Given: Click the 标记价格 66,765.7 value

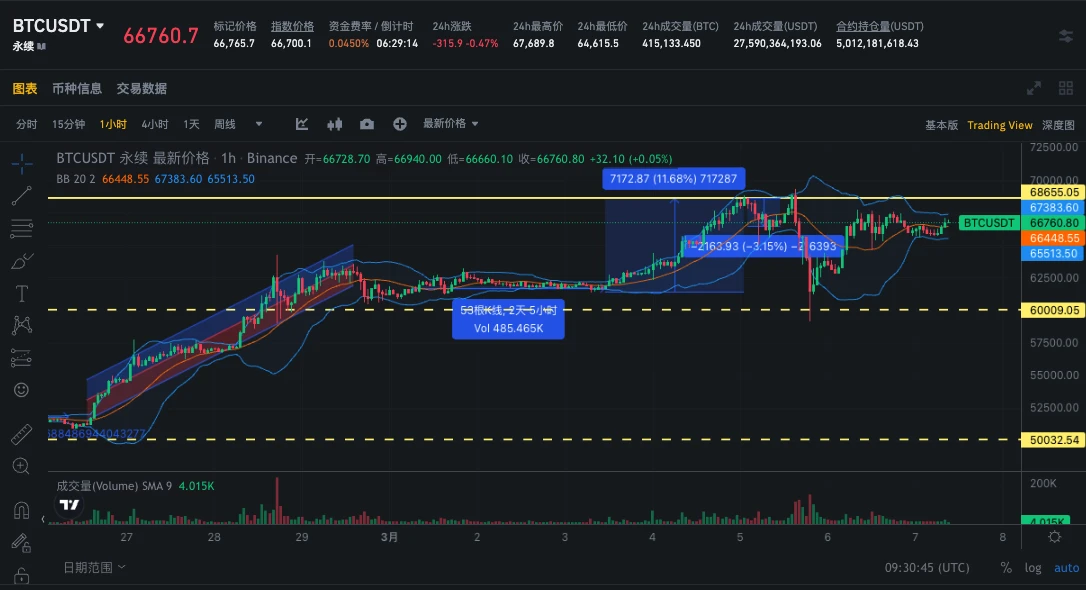Looking at the screenshot, I should tap(234, 43).
